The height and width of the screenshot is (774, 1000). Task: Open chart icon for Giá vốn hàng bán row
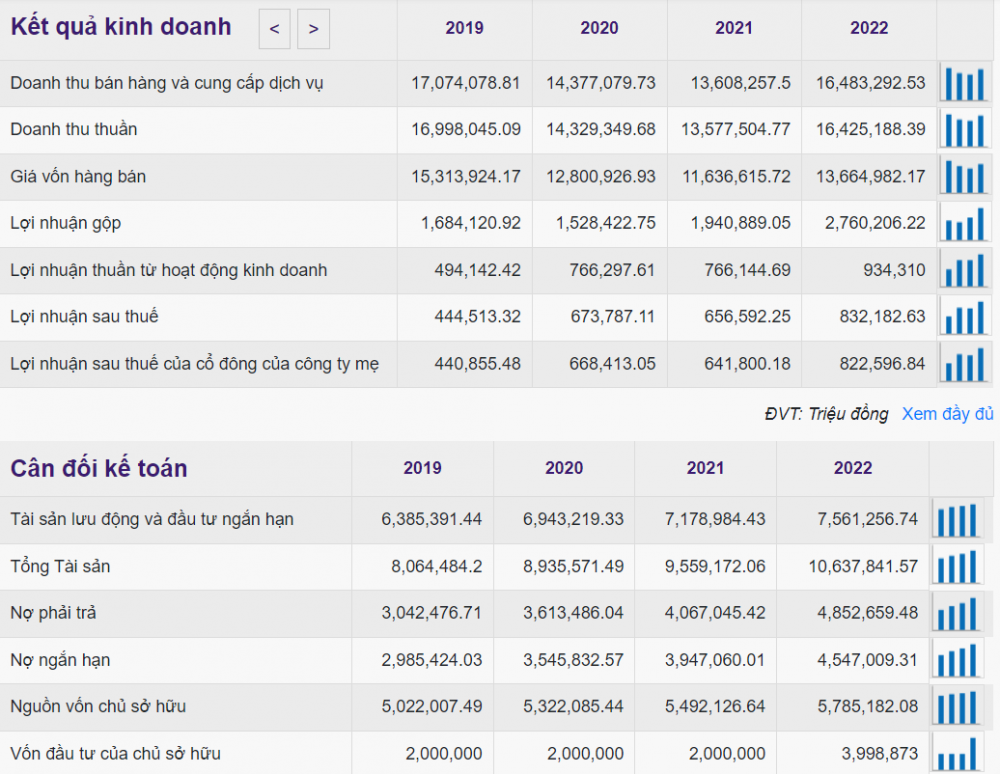(x=965, y=177)
